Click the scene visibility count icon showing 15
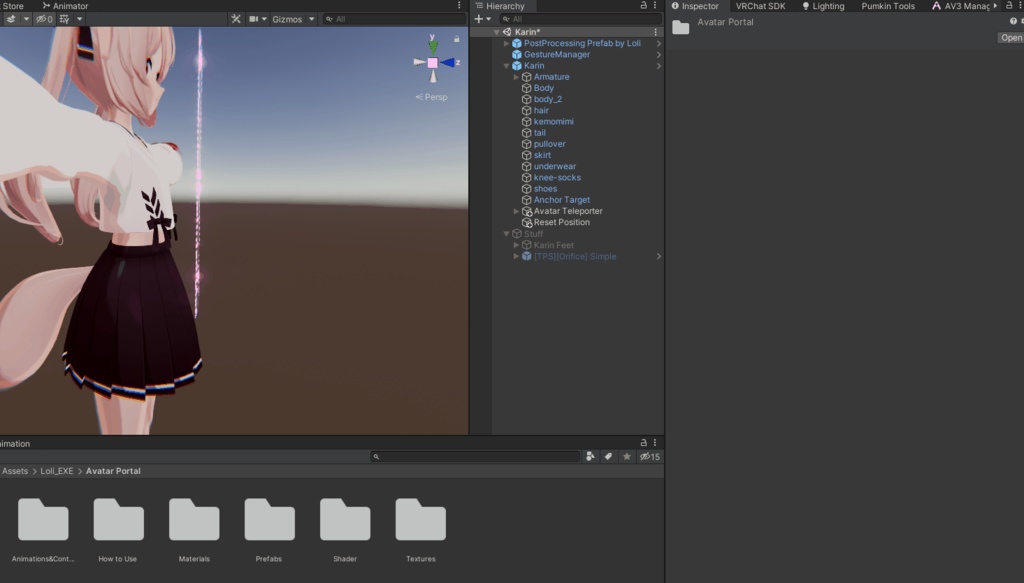 (x=649, y=456)
